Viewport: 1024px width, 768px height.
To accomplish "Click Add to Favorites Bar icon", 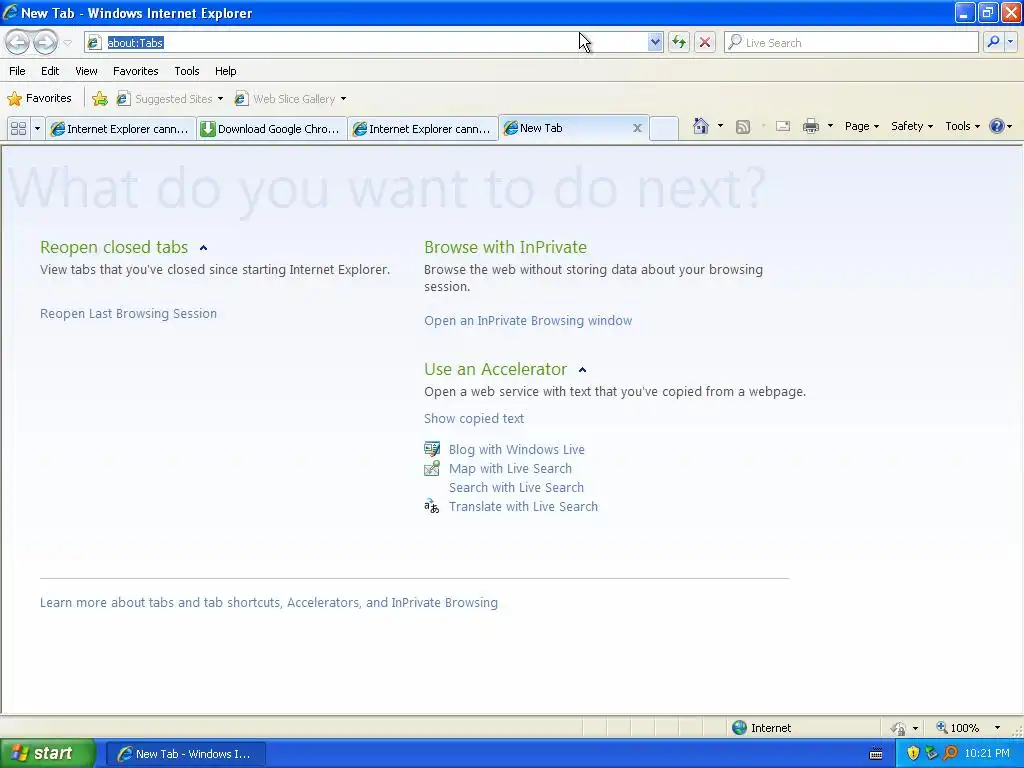I will 100,99.
